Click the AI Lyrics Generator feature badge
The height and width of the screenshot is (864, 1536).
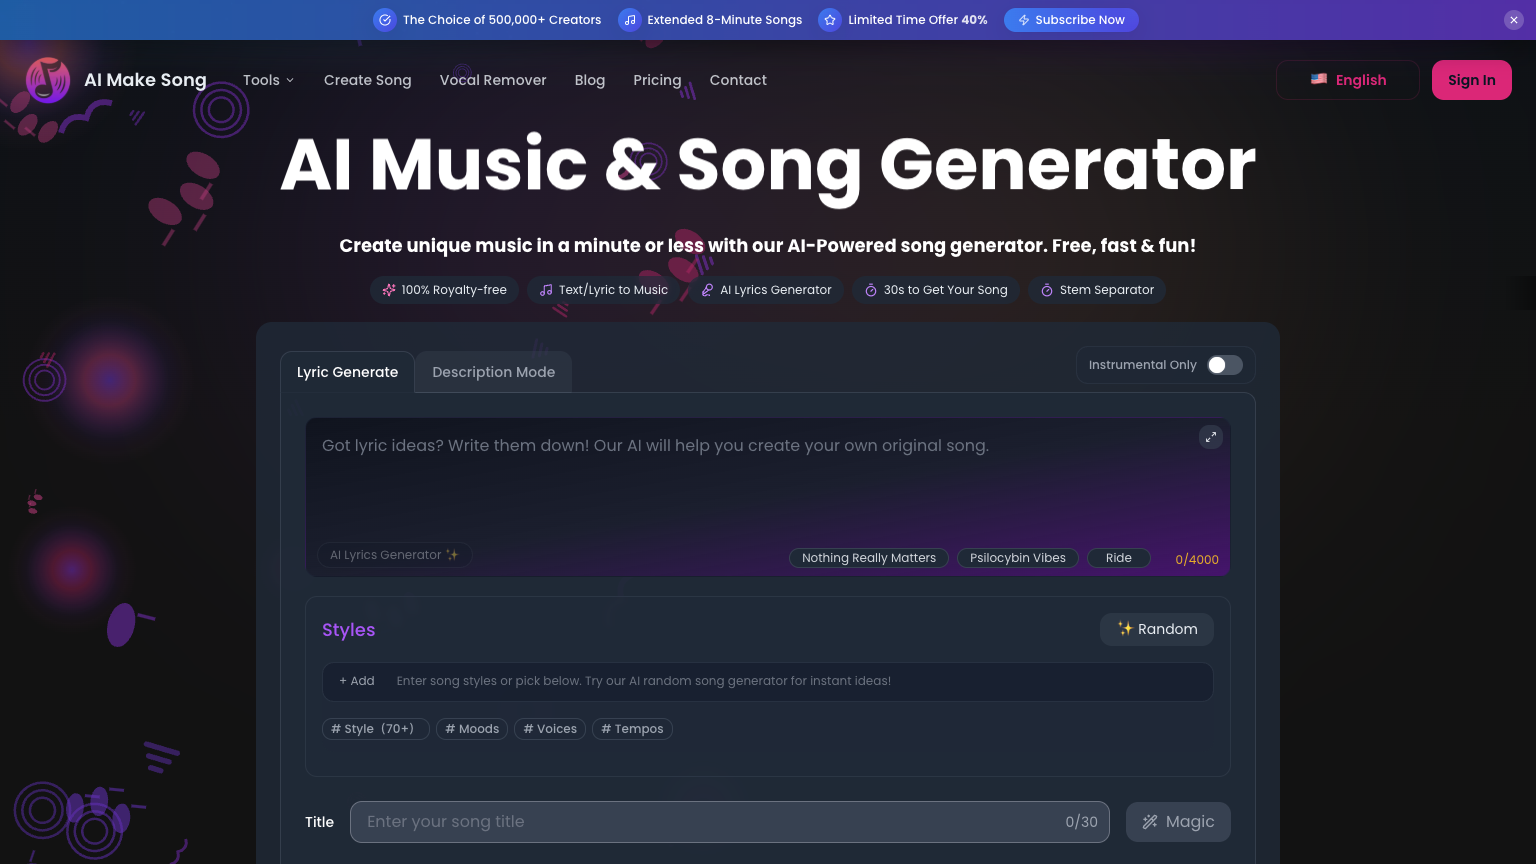(x=766, y=290)
